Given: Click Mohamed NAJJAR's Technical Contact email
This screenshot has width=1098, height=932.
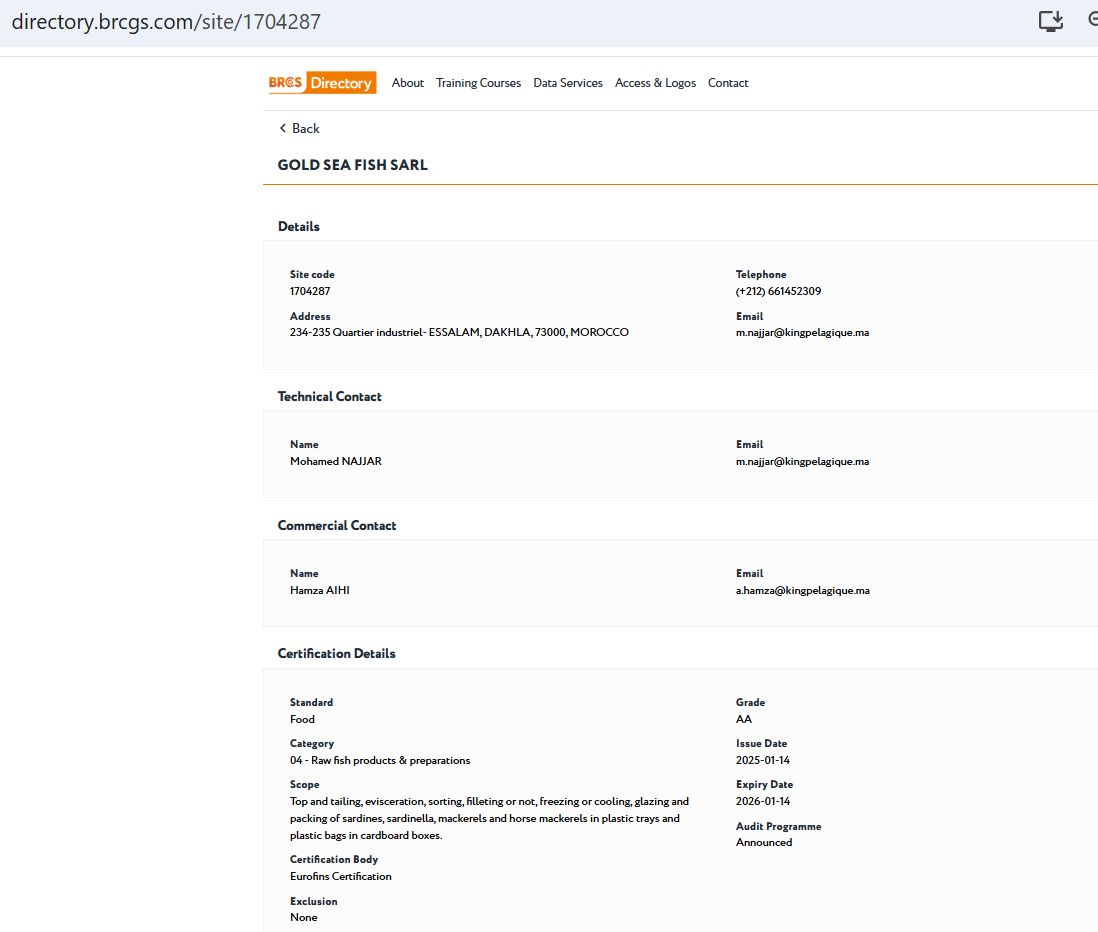Looking at the screenshot, I should click(x=802, y=461).
